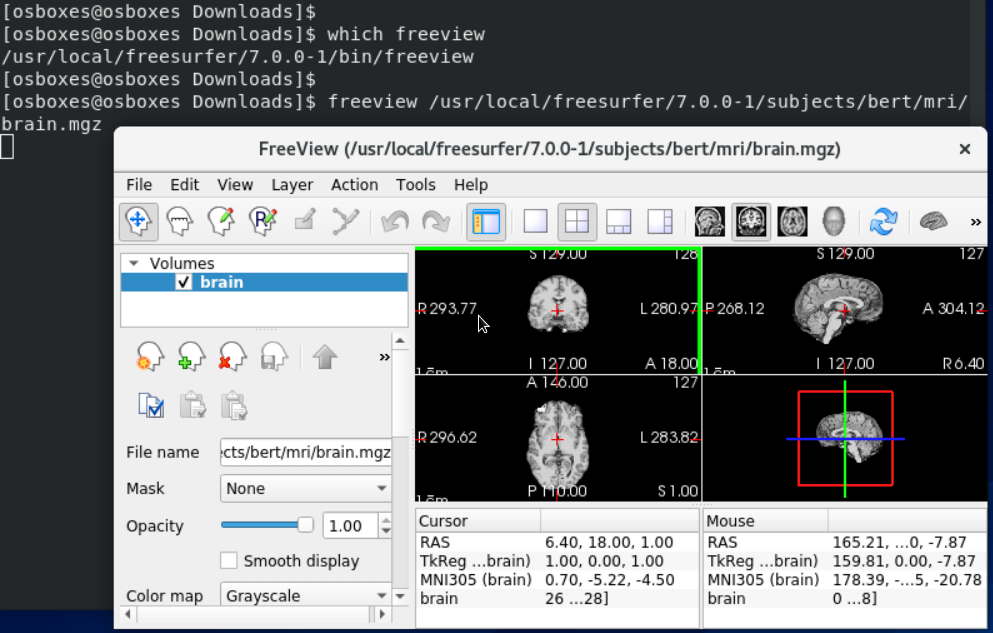This screenshot has width=993, height=633.
Task: Click the Load Volume green plus icon
Action: (190, 357)
